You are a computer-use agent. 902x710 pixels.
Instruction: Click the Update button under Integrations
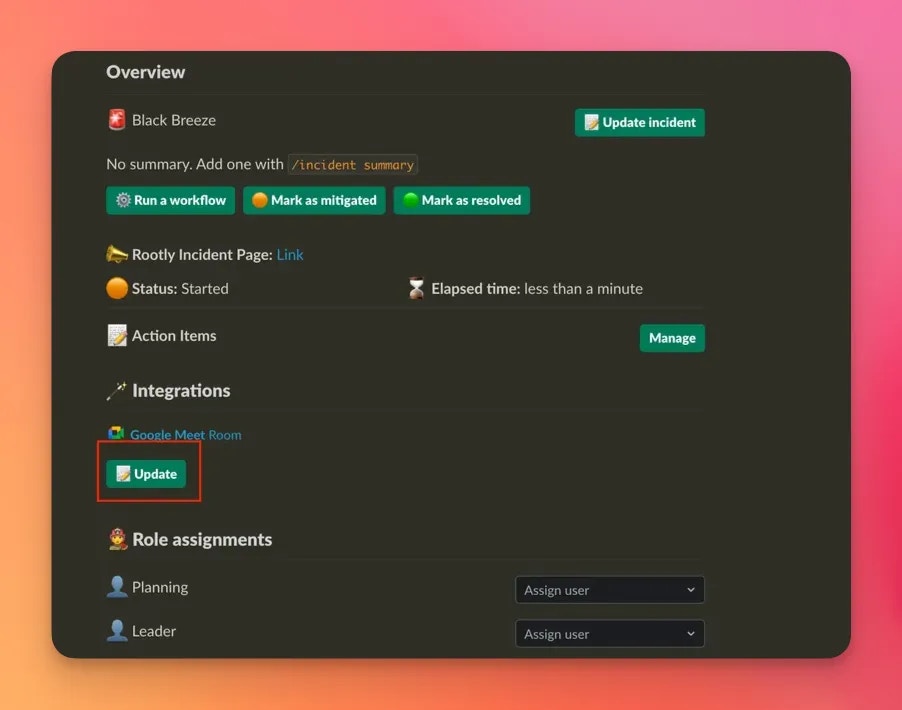[146, 474]
